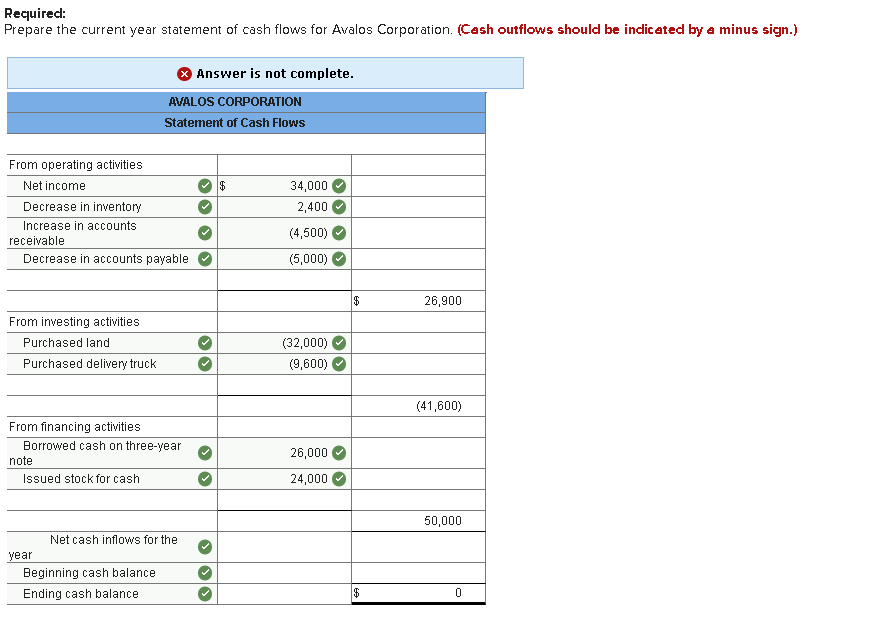
Task: Click green check next to Beginning cash balance
Action: 205,573
